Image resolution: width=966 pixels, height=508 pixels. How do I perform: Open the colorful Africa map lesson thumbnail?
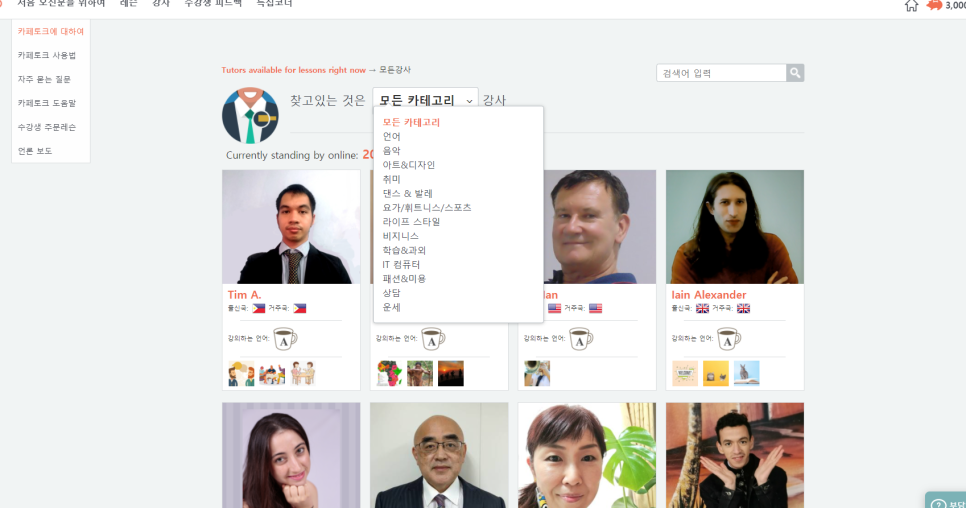click(389, 373)
